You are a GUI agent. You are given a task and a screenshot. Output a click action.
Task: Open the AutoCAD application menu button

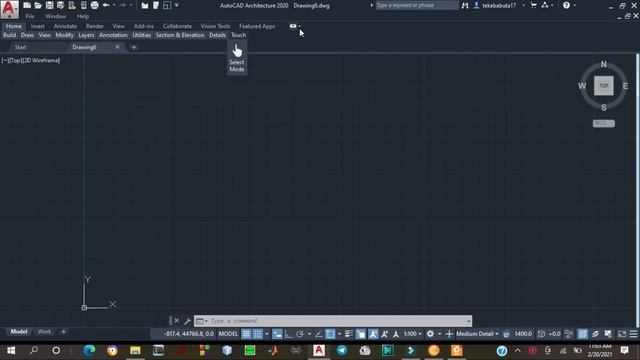(x=9, y=9)
